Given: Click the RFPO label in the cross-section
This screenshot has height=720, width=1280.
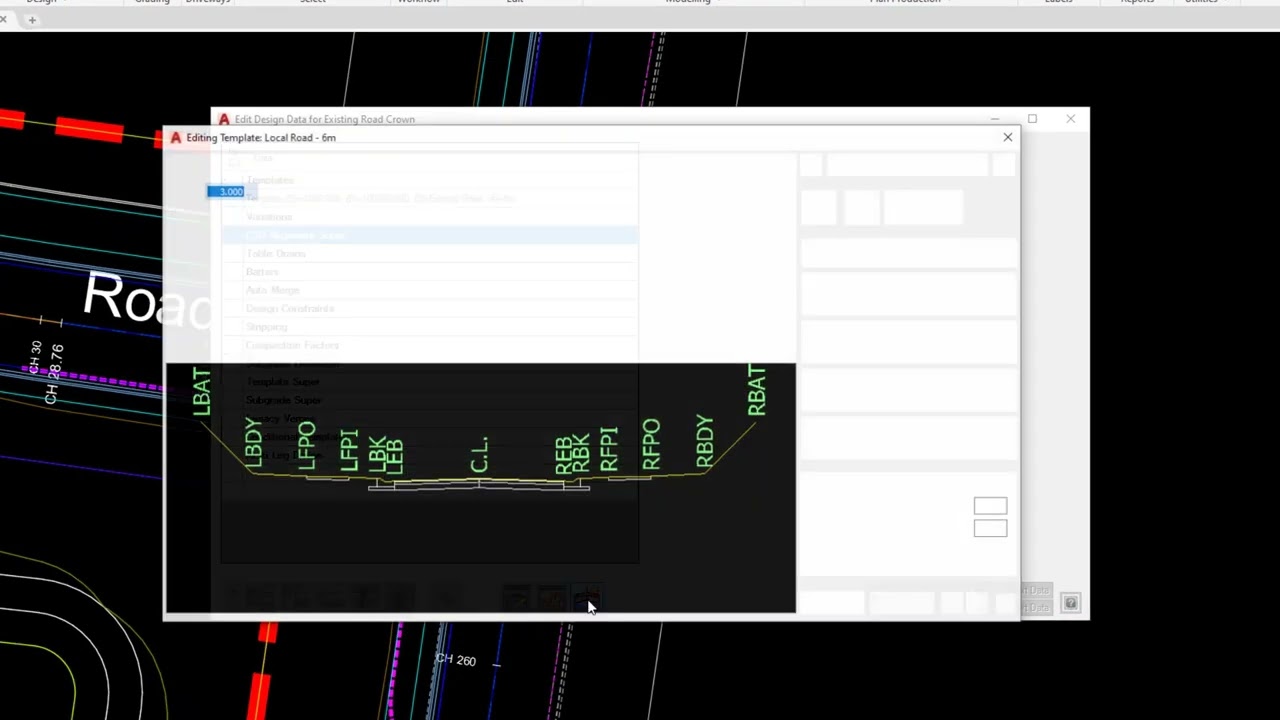Looking at the screenshot, I should click(651, 444).
